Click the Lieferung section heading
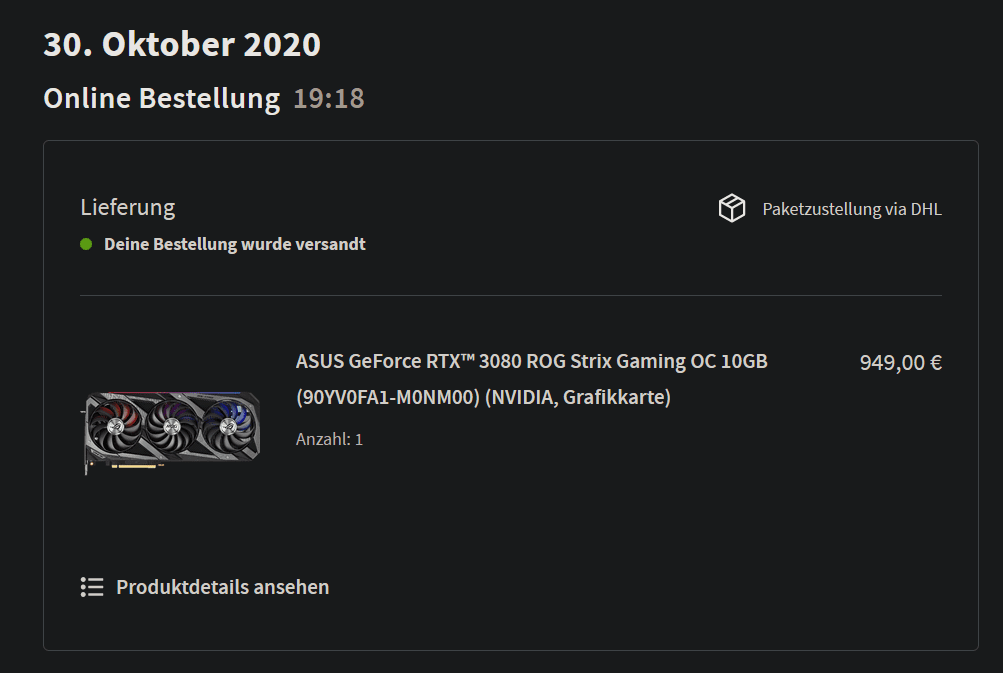This screenshot has width=1003, height=673. 127,207
